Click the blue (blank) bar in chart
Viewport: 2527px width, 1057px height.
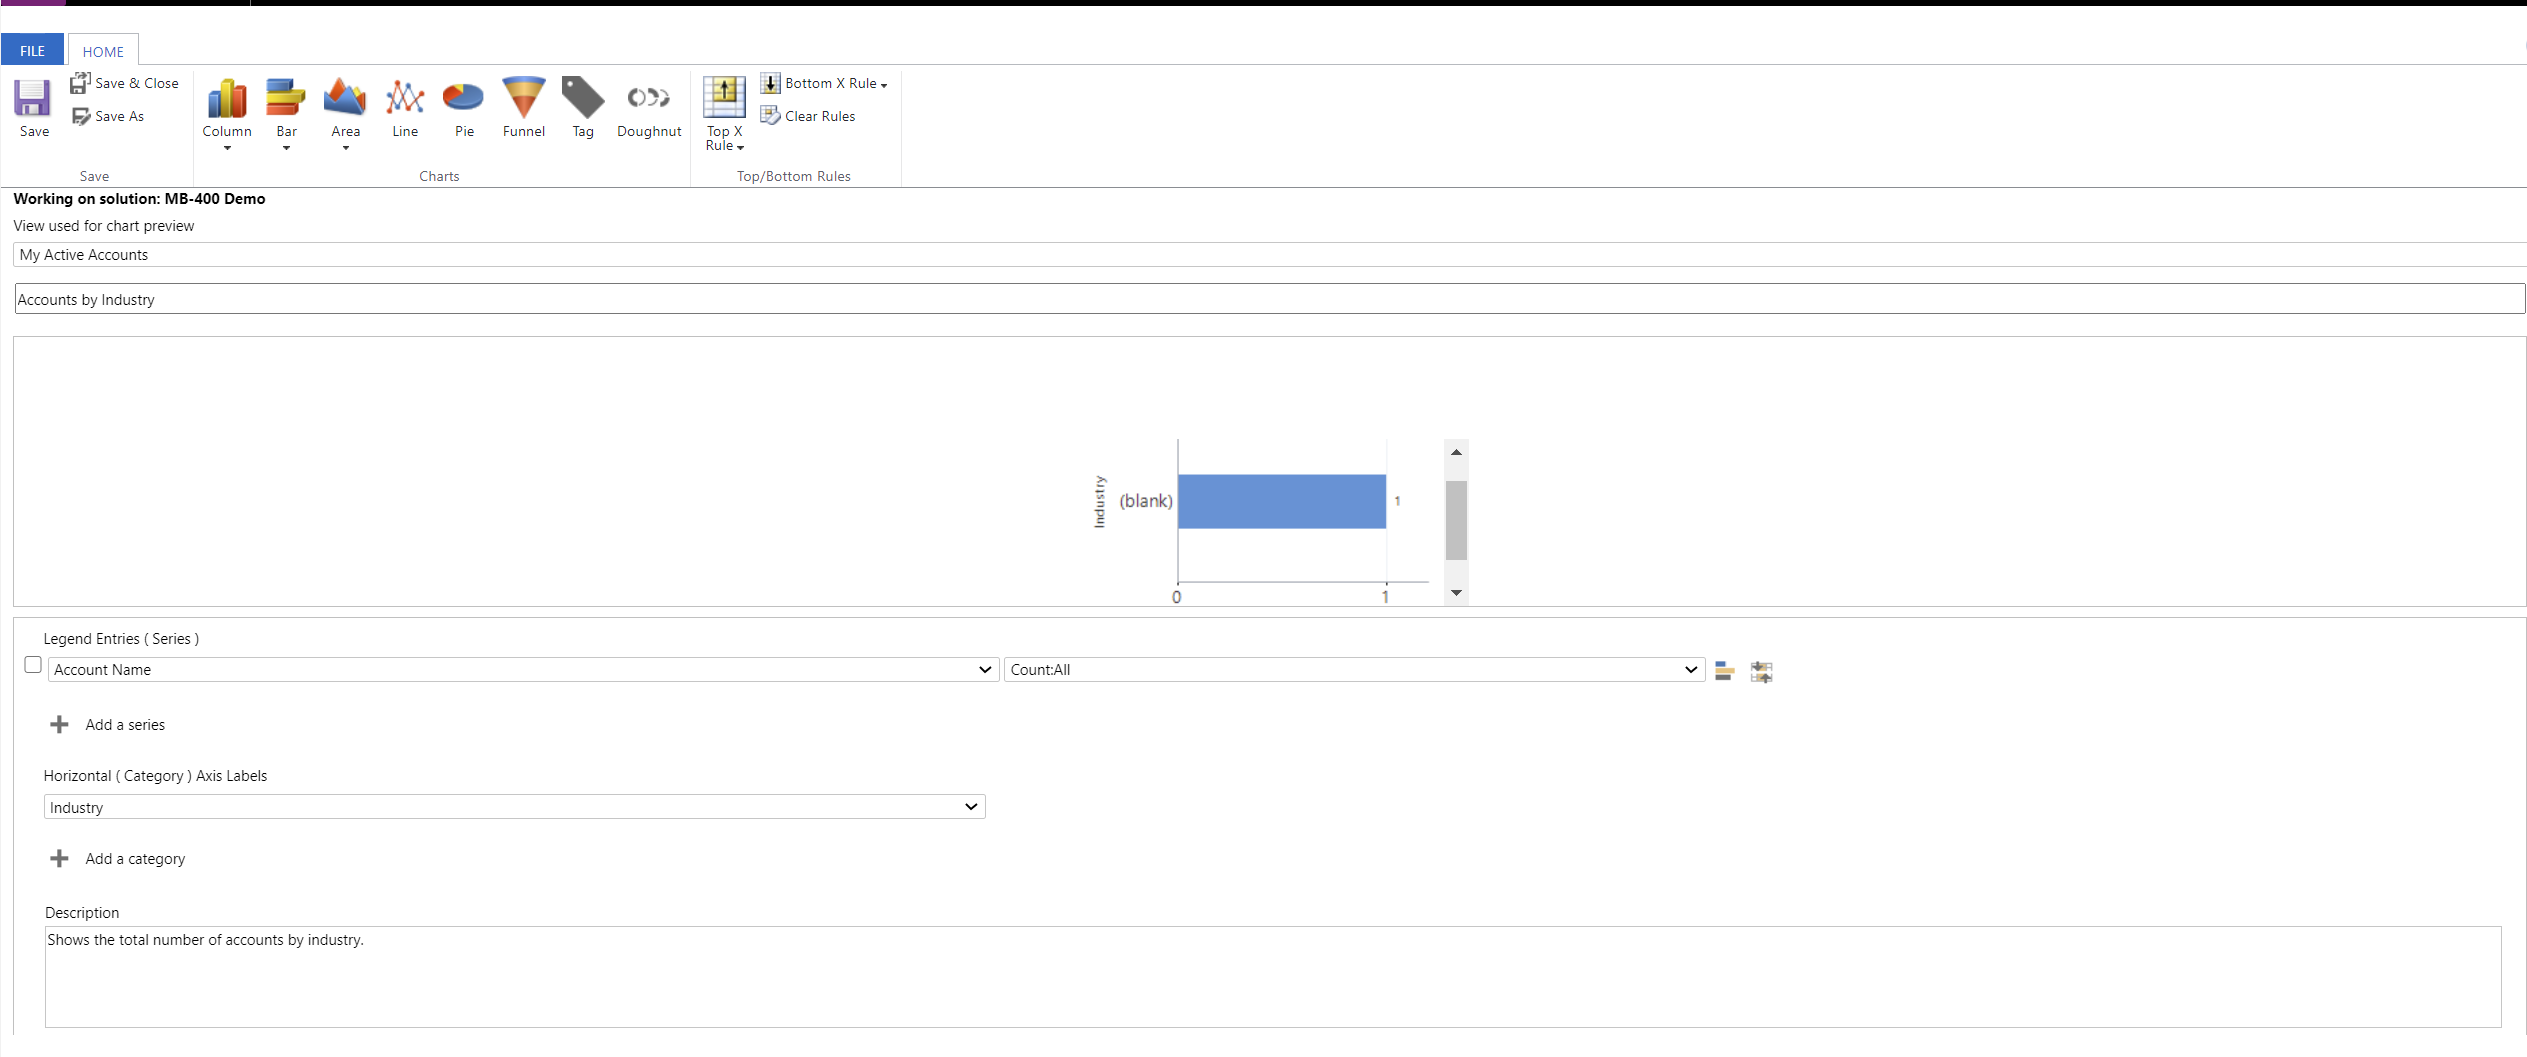pos(1281,501)
